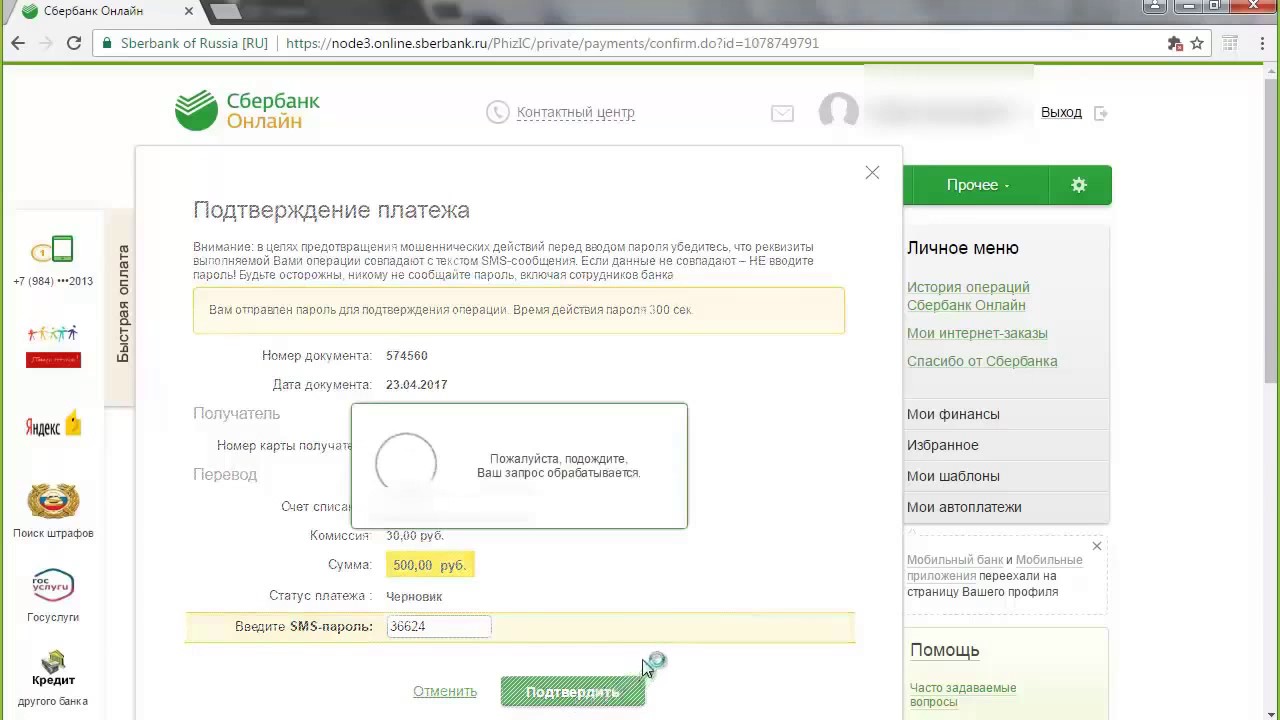Viewport: 1280px width, 720px height.
Task: Close the payment confirmation dialog
Action: click(872, 173)
